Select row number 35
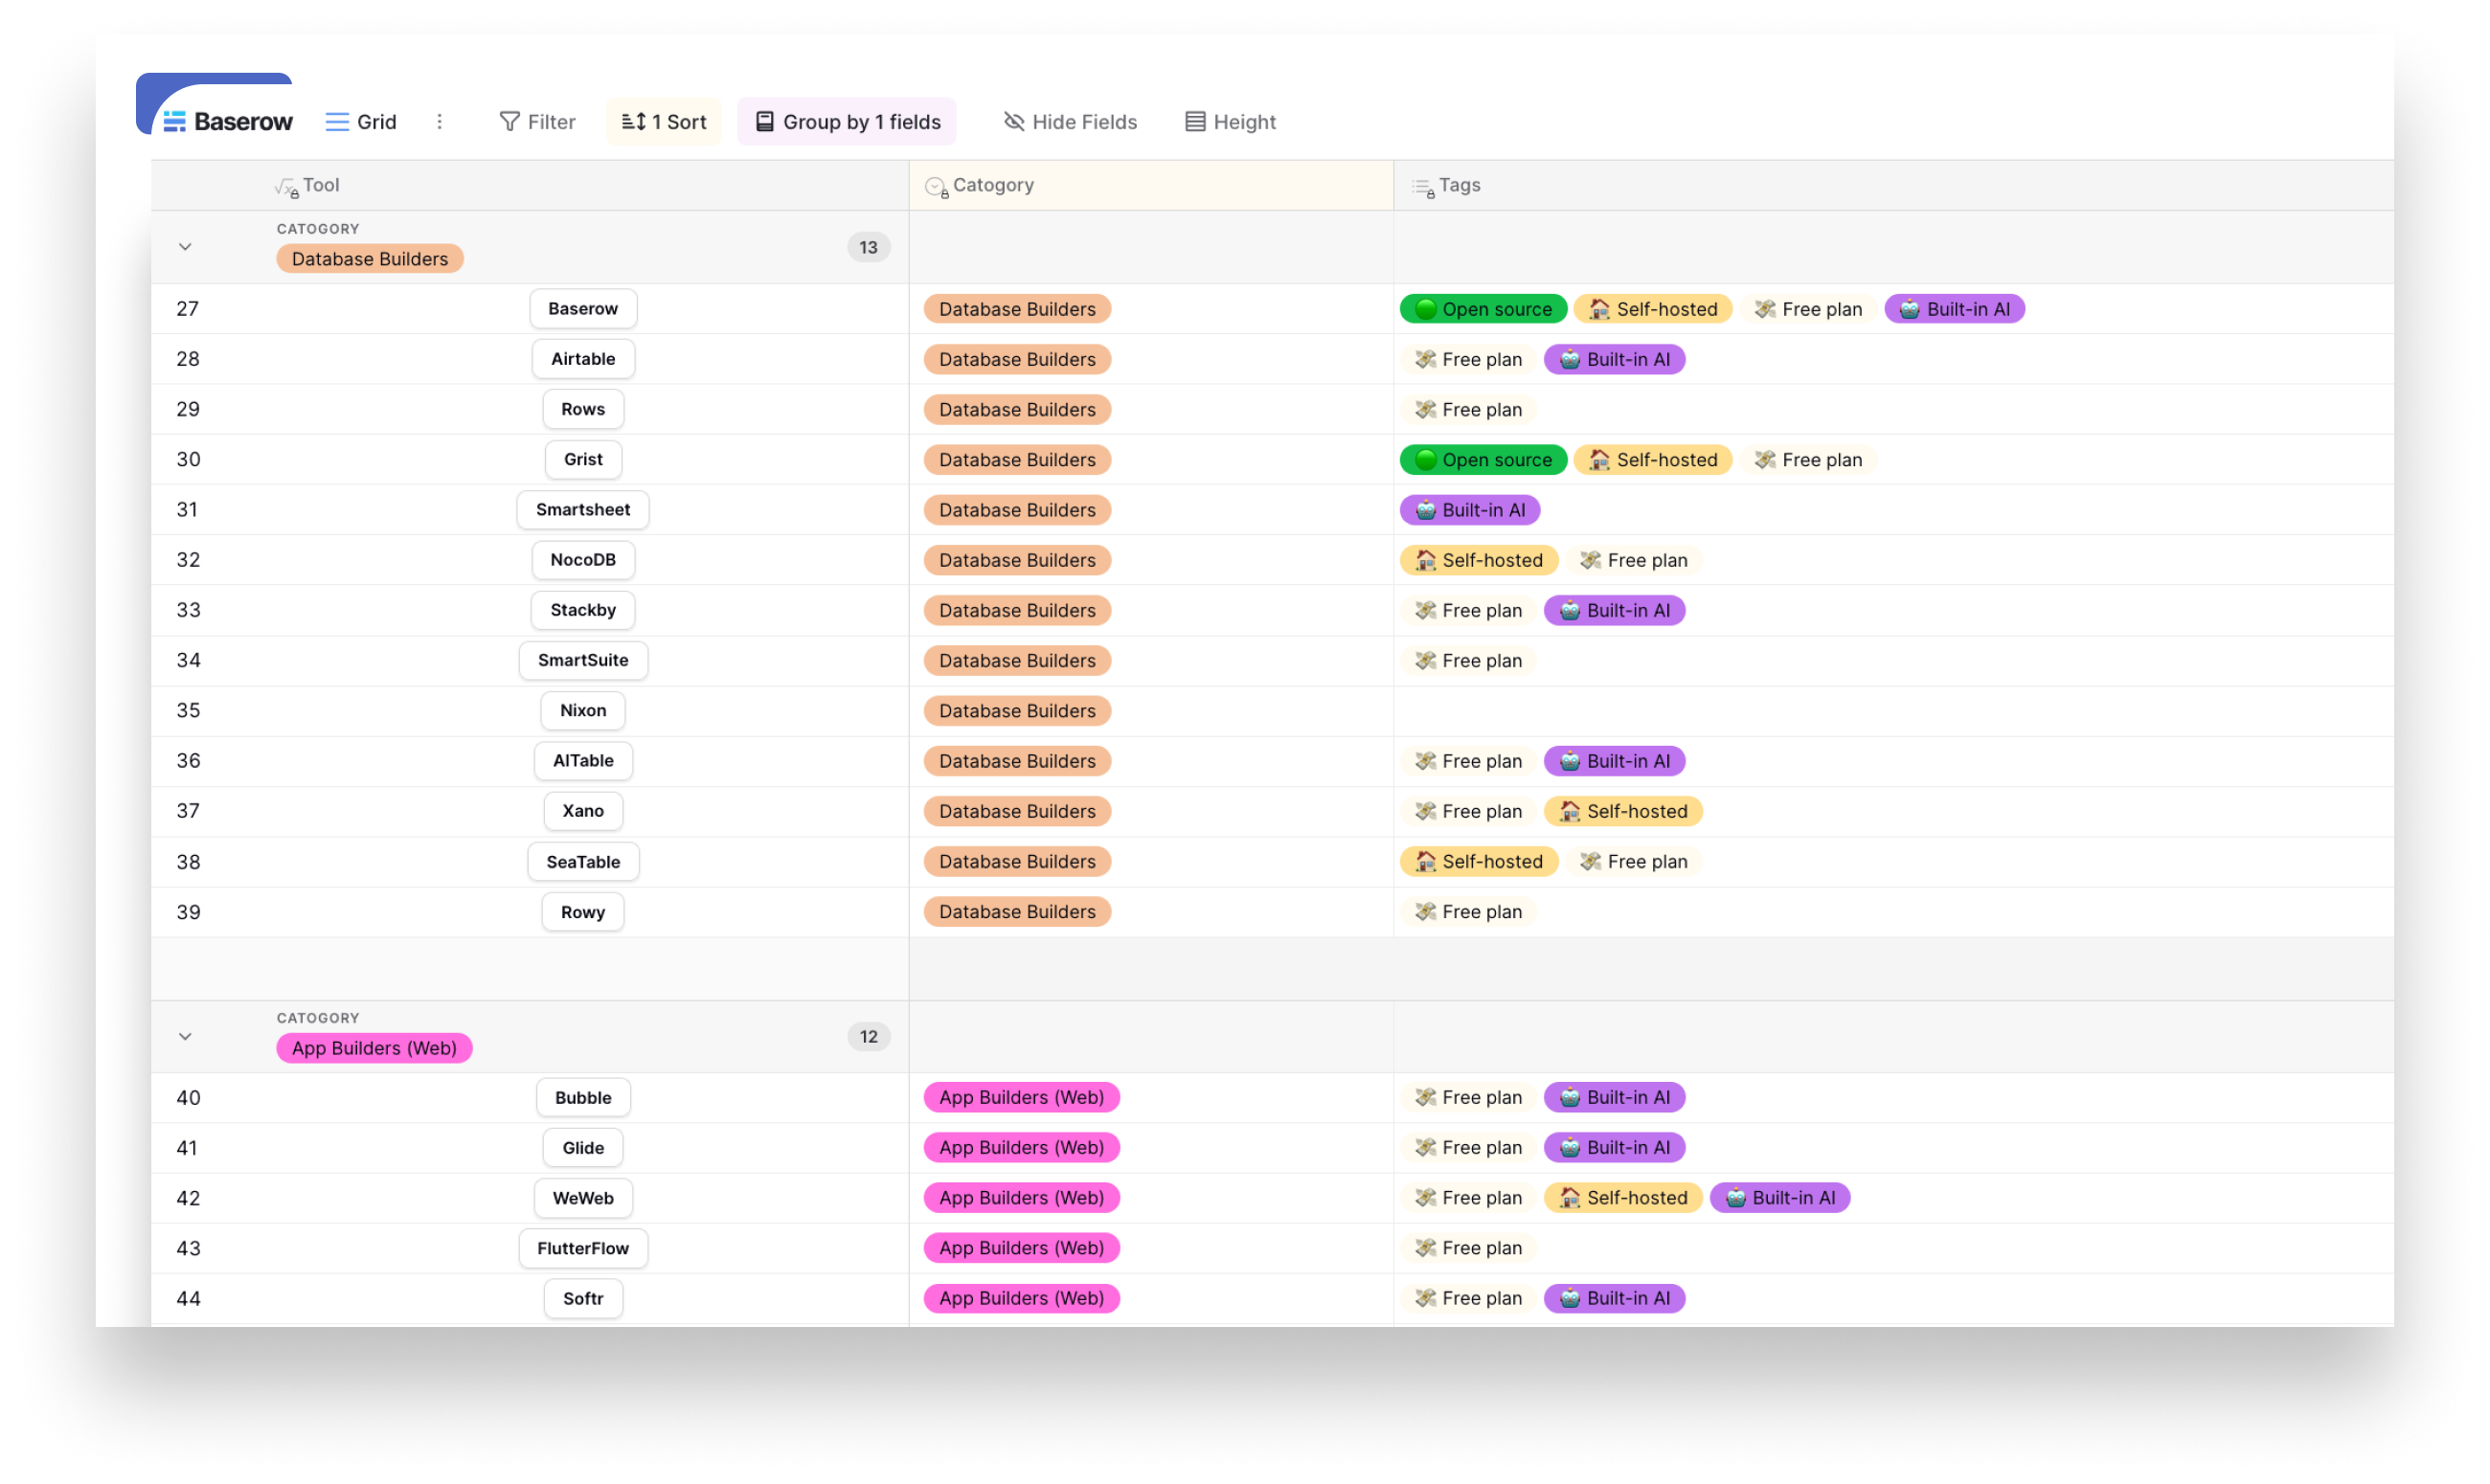This screenshot has width=2490, height=1484. [x=188, y=711]
